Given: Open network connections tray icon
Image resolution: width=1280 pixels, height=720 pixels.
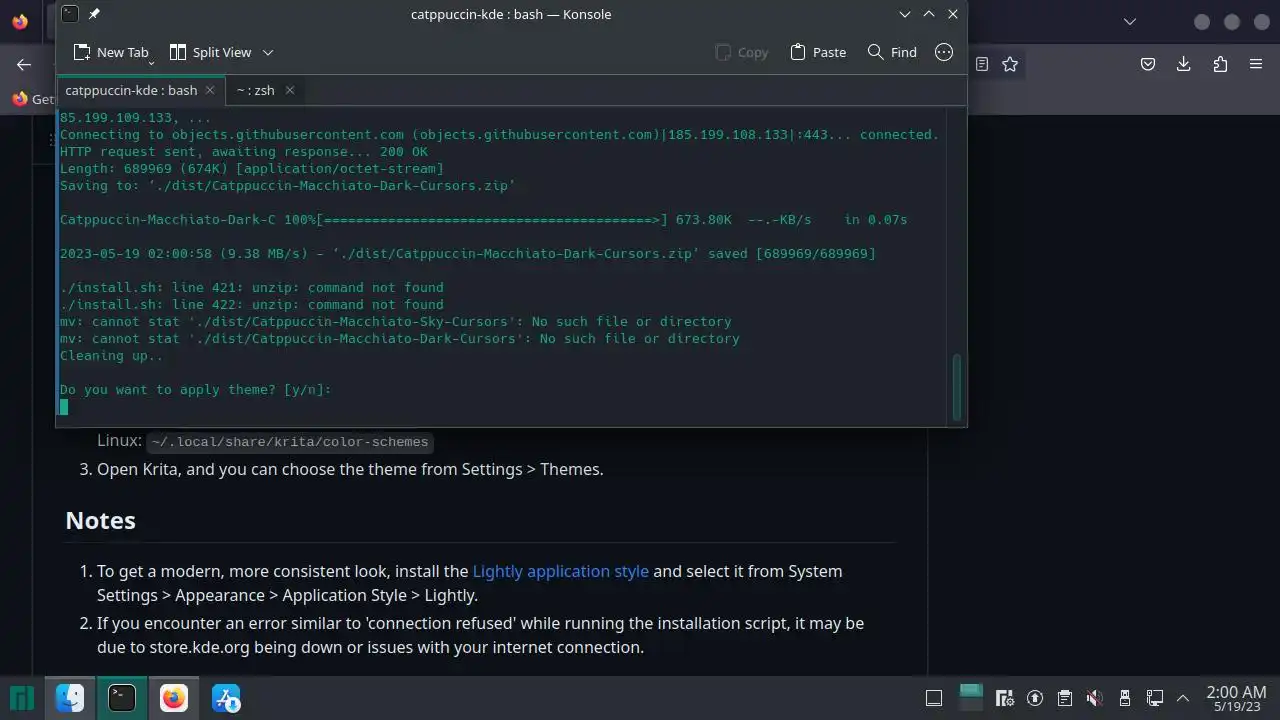Looking at the screenshot, I should pyautogui.click(x=1155, y=698).
